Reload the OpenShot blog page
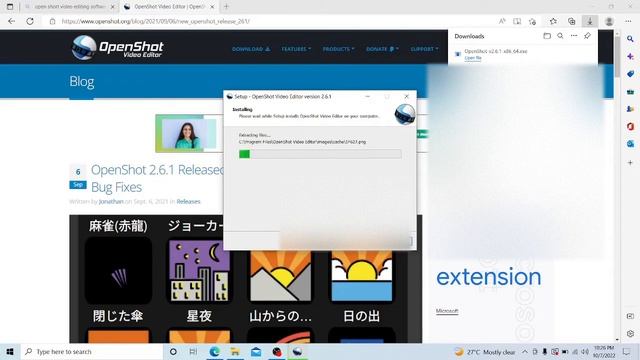Viewport: 640px width, 360px height. (x=30, y=21)
